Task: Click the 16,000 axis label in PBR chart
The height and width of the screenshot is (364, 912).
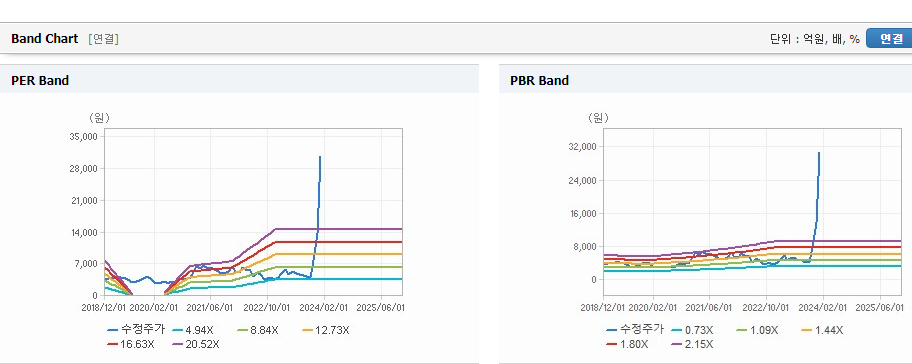Action: point(584,213)
